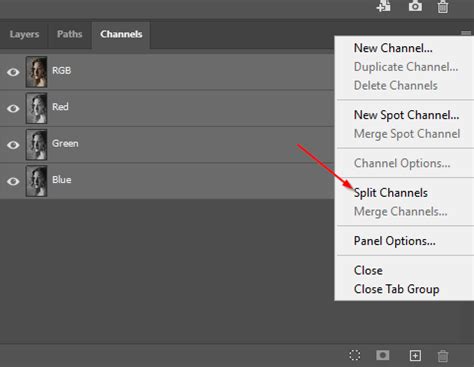Delete current channel trash icon at bottom
Screen dimensions: 474x367
point(443,356)
